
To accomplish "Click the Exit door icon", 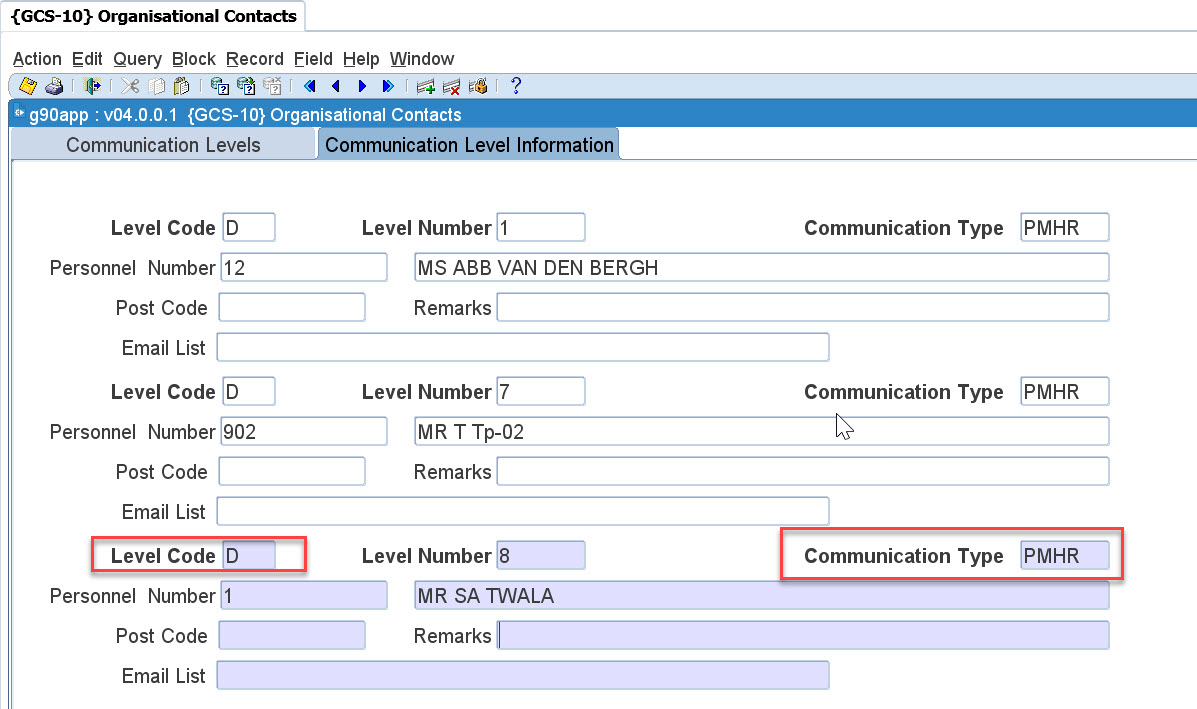I will (x=93, y=86).
